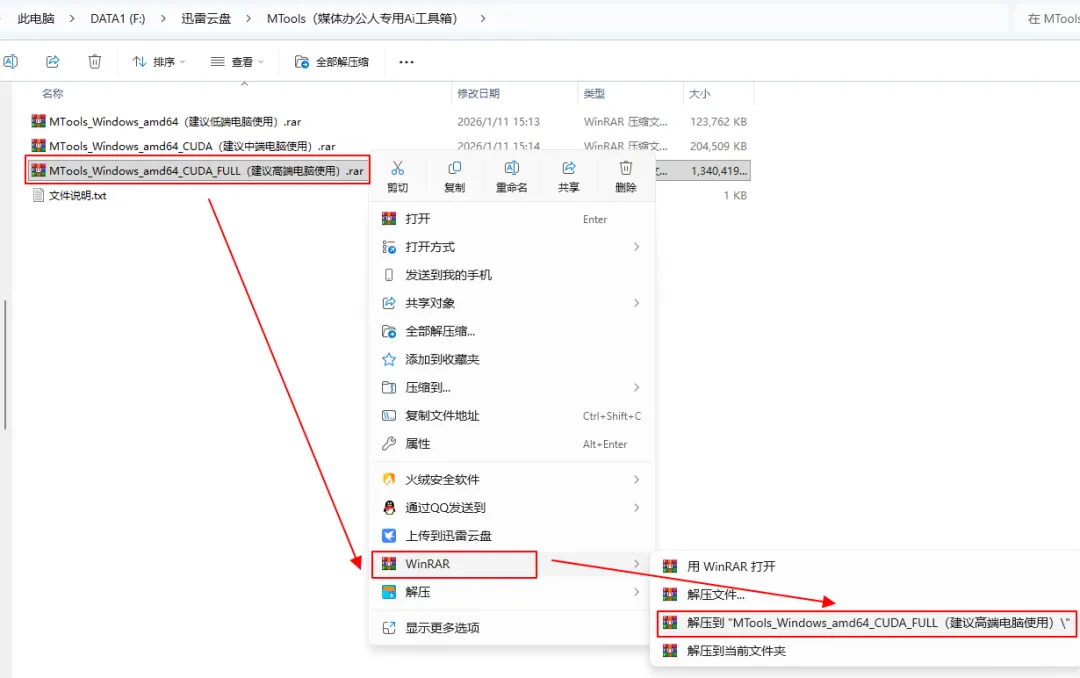
Task: Sort by the 名称 column header
Action: 52,94
